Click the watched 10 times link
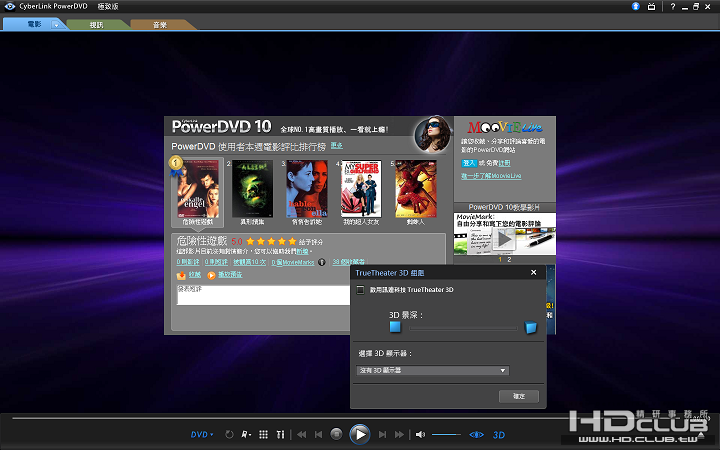This screenshot has width=720, height=450. 249,262
